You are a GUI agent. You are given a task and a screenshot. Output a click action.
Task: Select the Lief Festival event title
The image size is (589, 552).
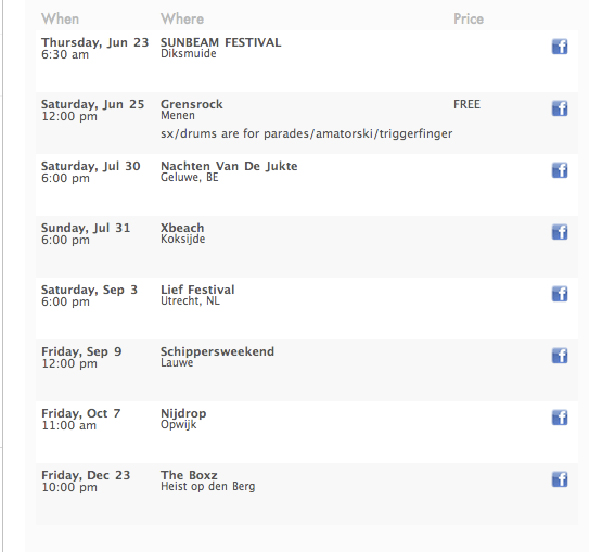[198, 290]
